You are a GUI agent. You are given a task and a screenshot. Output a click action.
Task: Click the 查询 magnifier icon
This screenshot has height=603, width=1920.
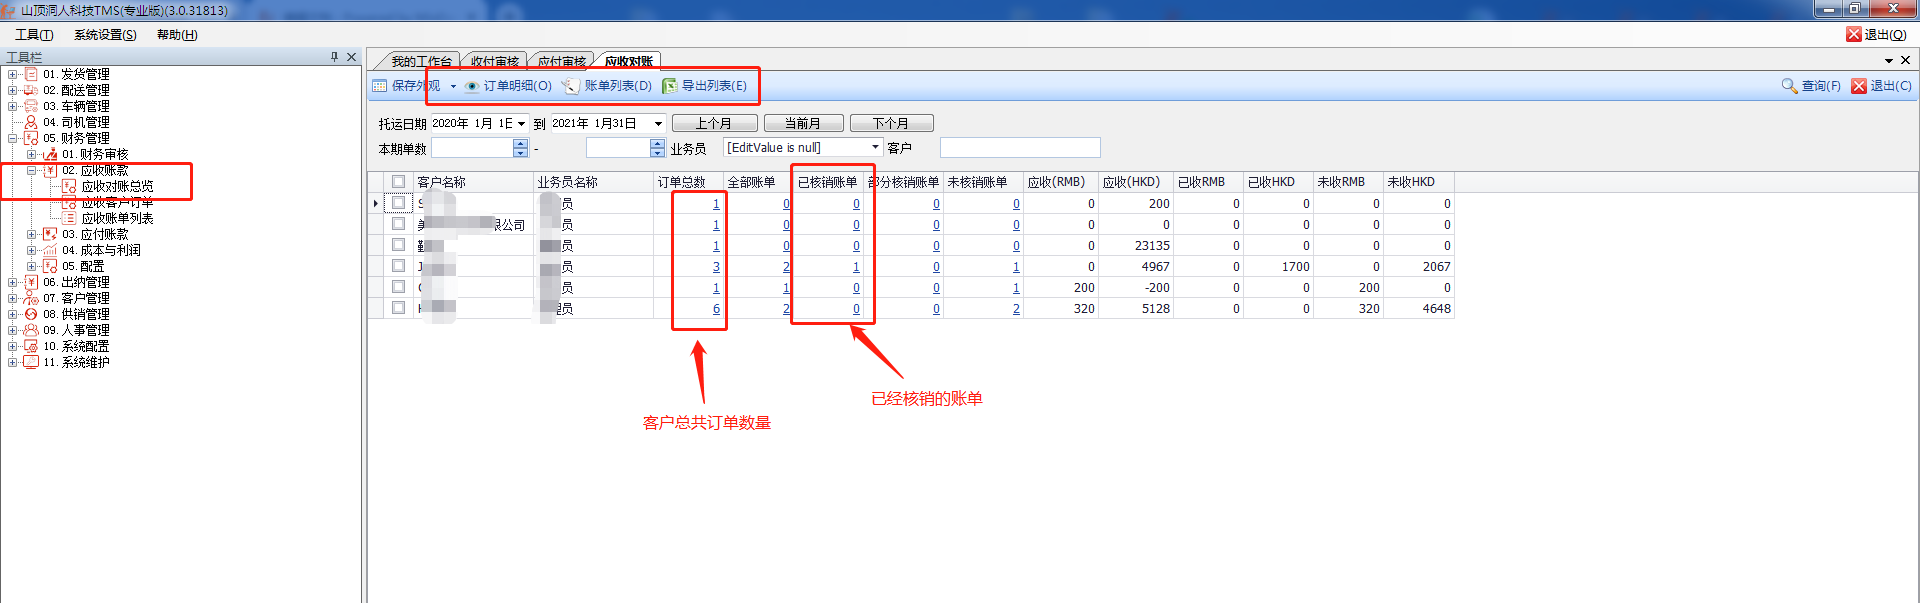(1789, 86)
